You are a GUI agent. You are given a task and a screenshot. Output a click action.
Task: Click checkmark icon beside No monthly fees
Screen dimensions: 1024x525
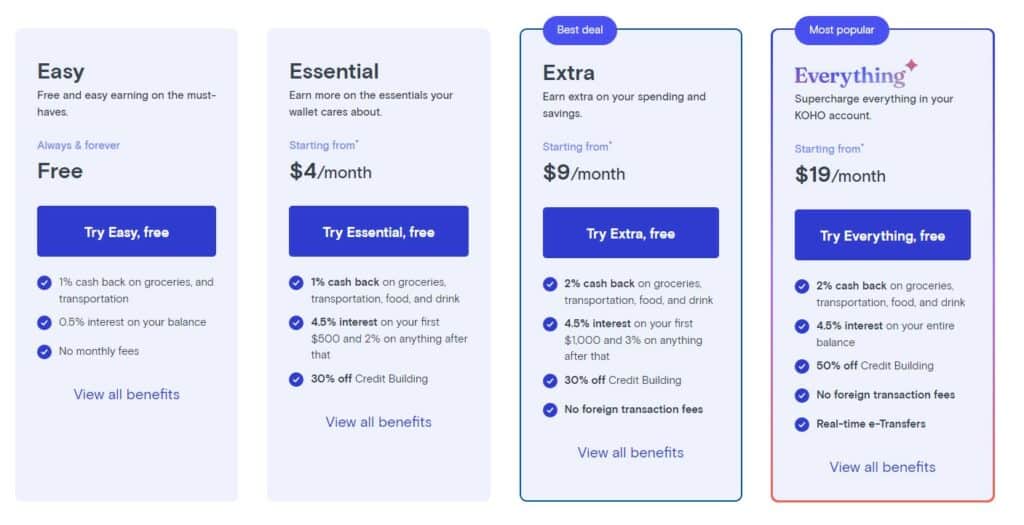pos(44,351)
